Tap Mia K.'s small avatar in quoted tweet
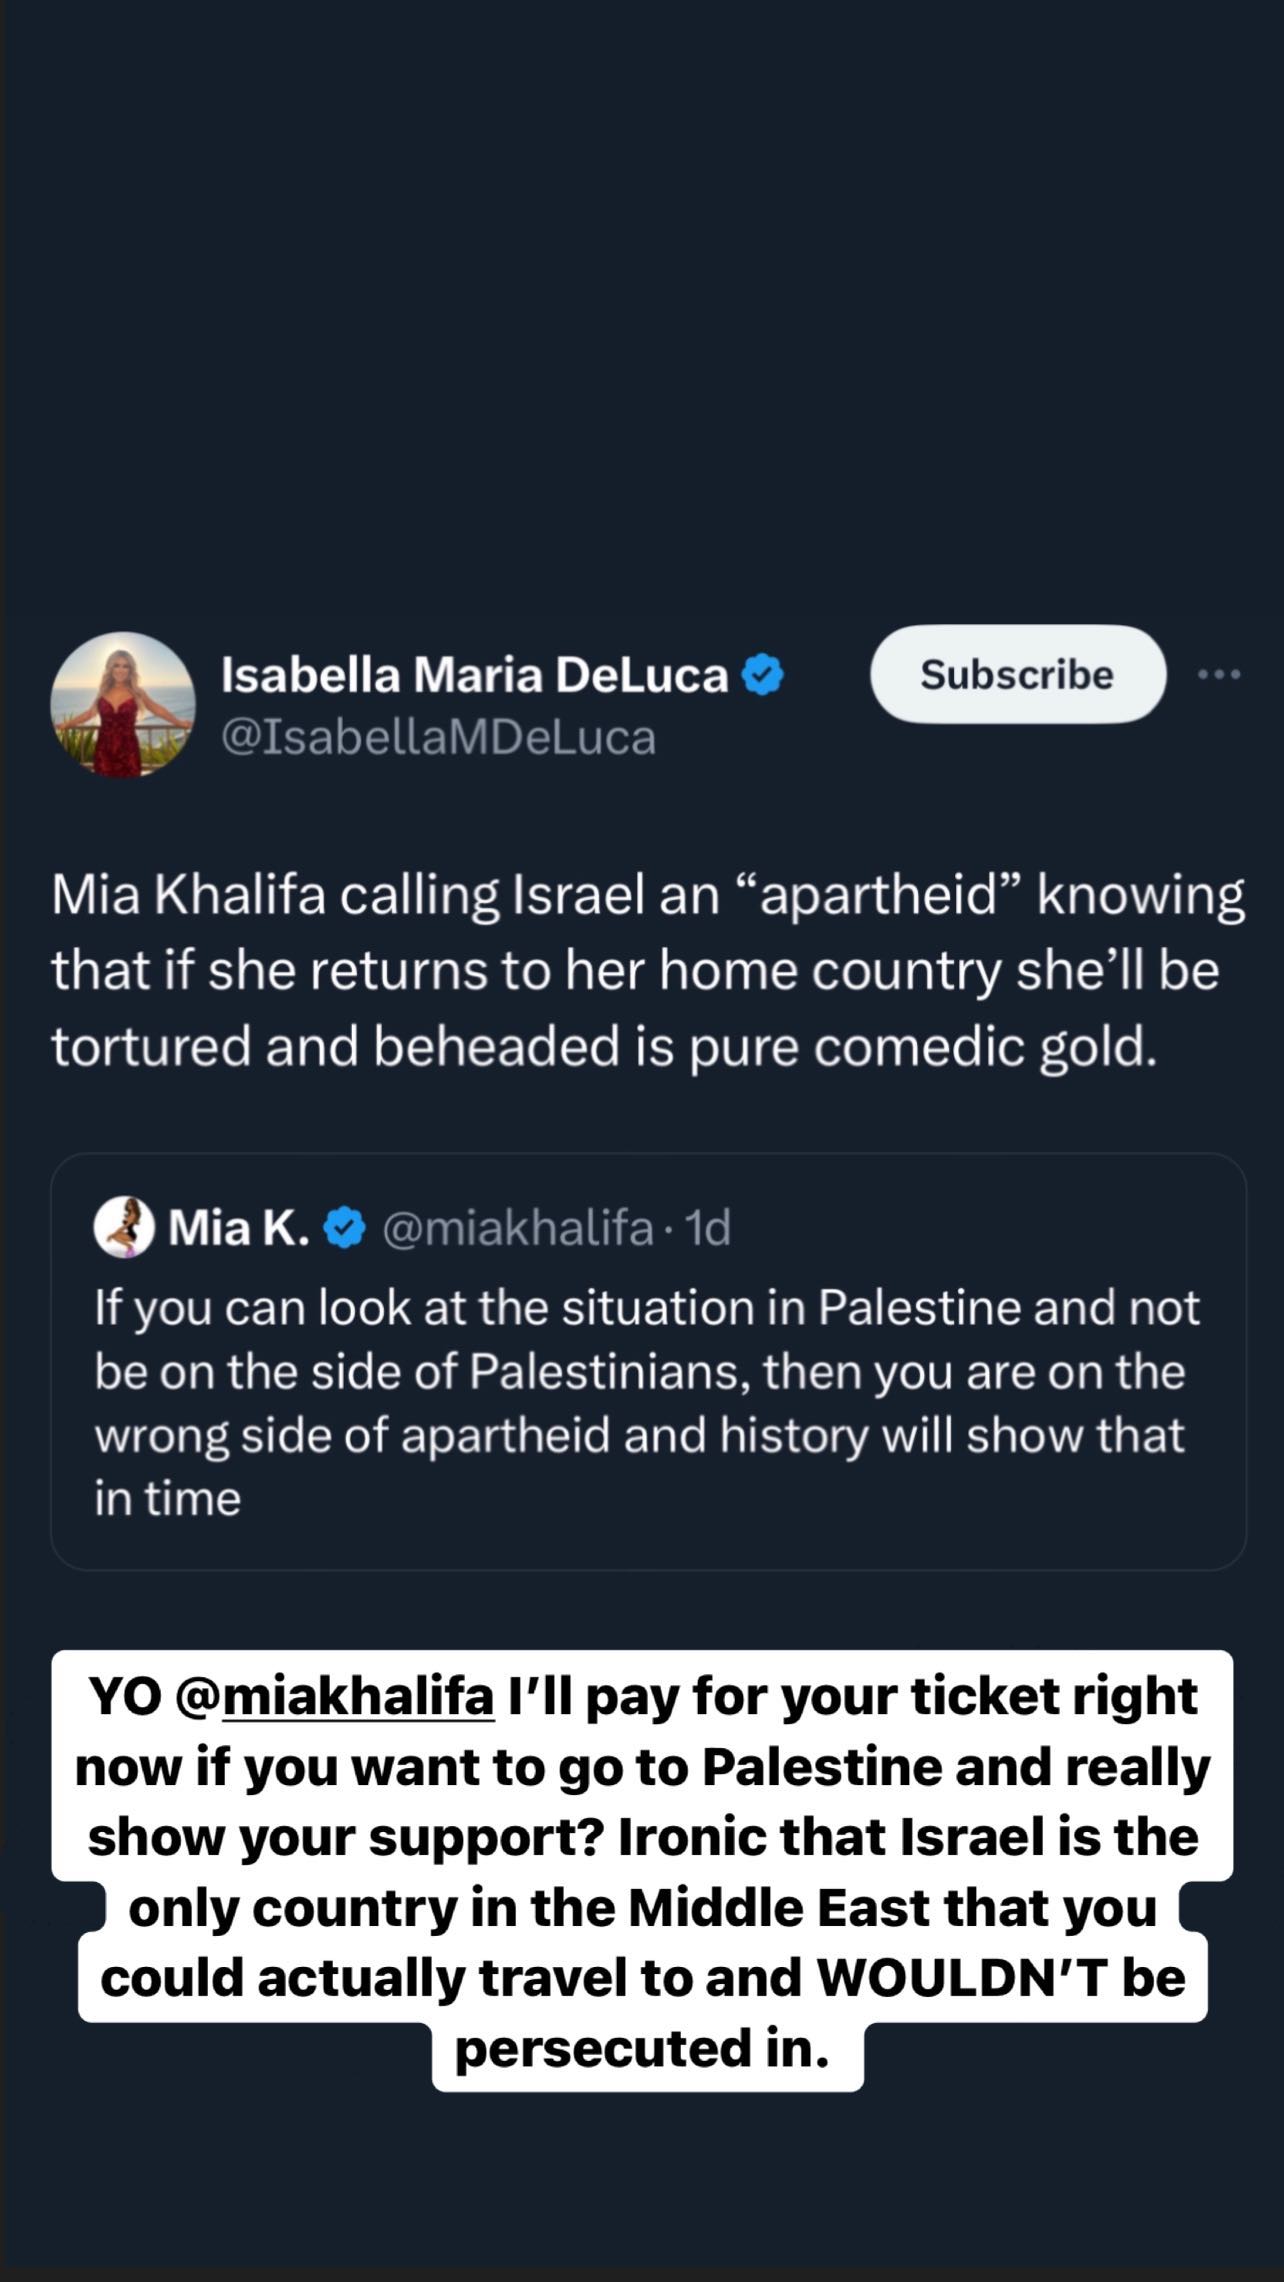 pos(124,1227)
